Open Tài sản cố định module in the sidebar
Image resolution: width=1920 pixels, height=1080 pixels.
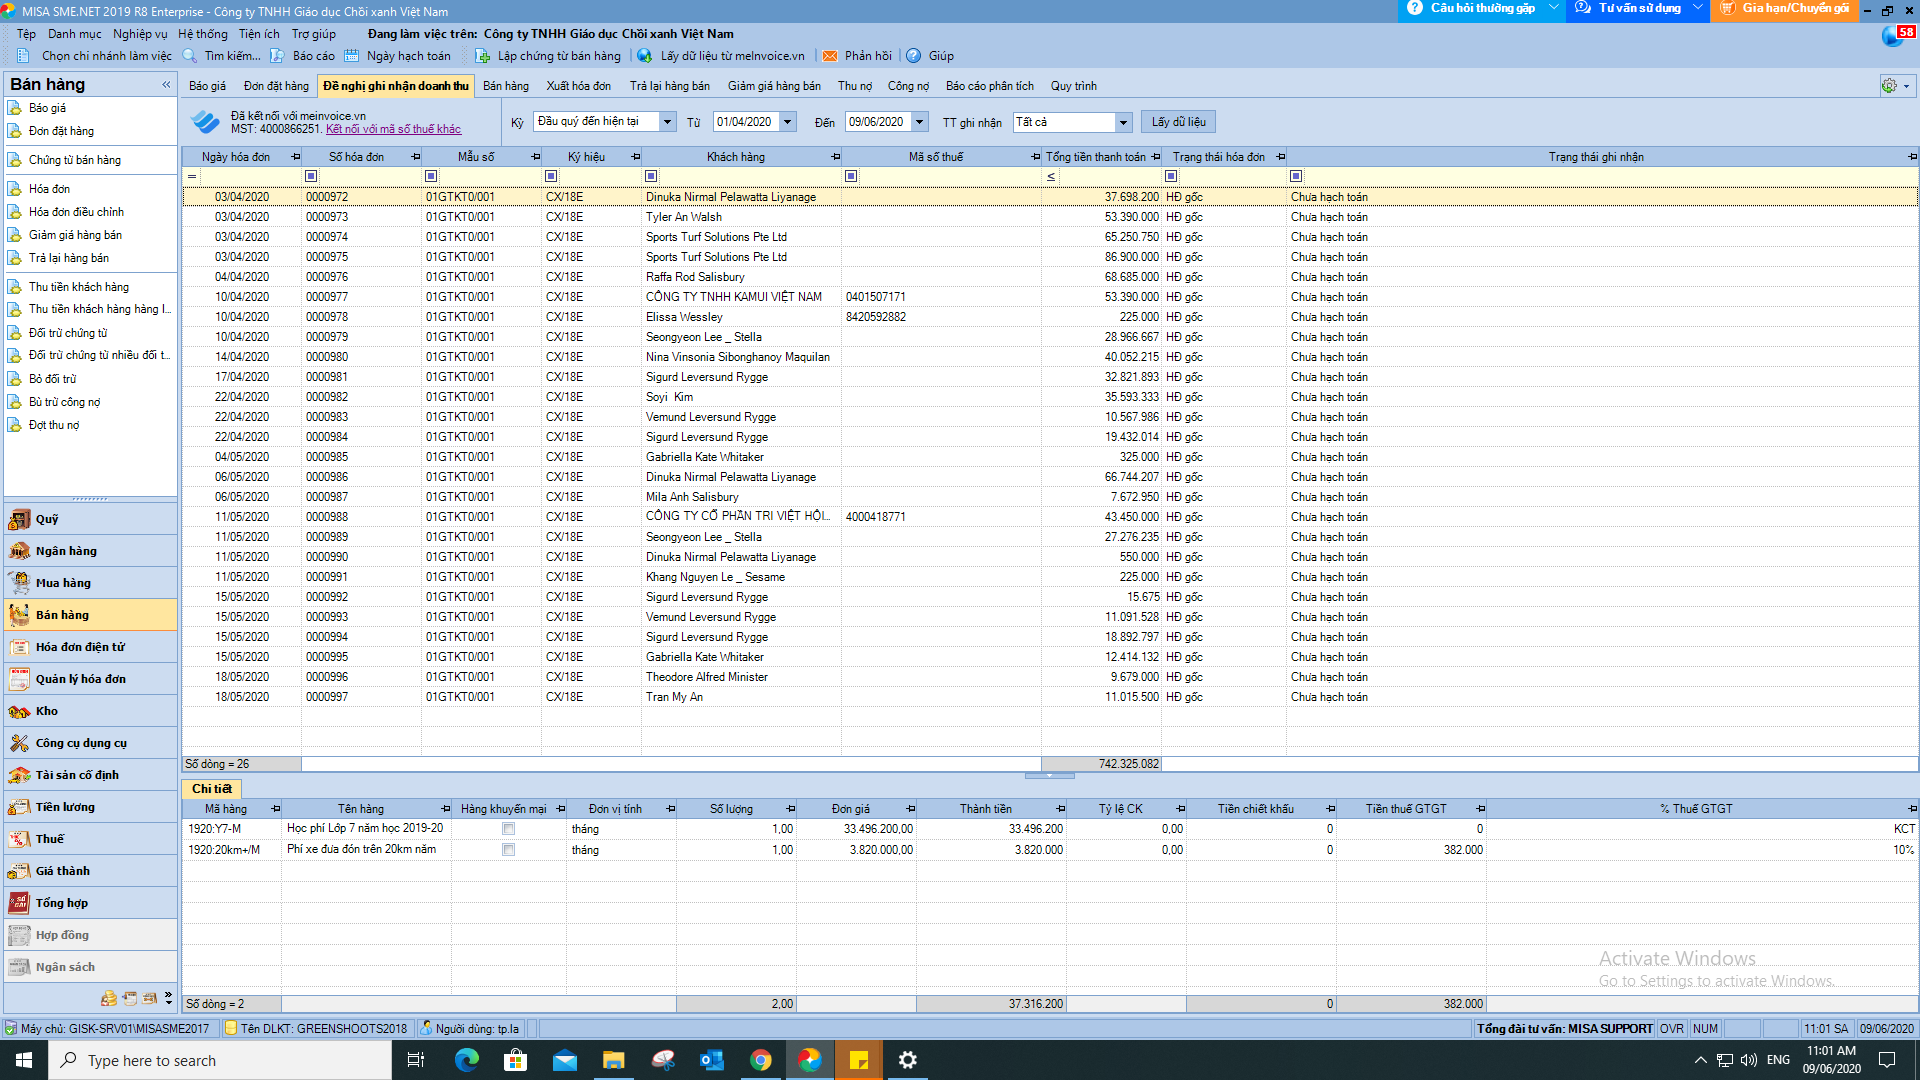pos(76,775)
